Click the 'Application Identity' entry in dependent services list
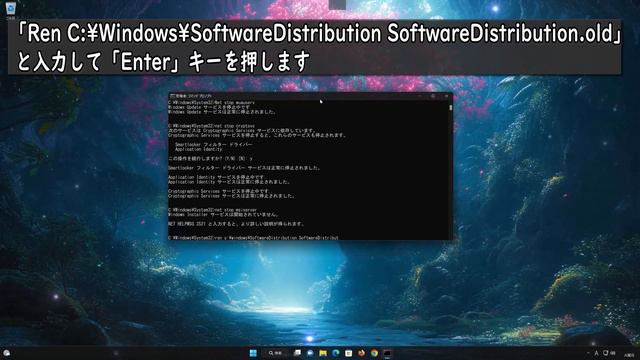Viewport: 640px width, 360px height. point(199,149)
